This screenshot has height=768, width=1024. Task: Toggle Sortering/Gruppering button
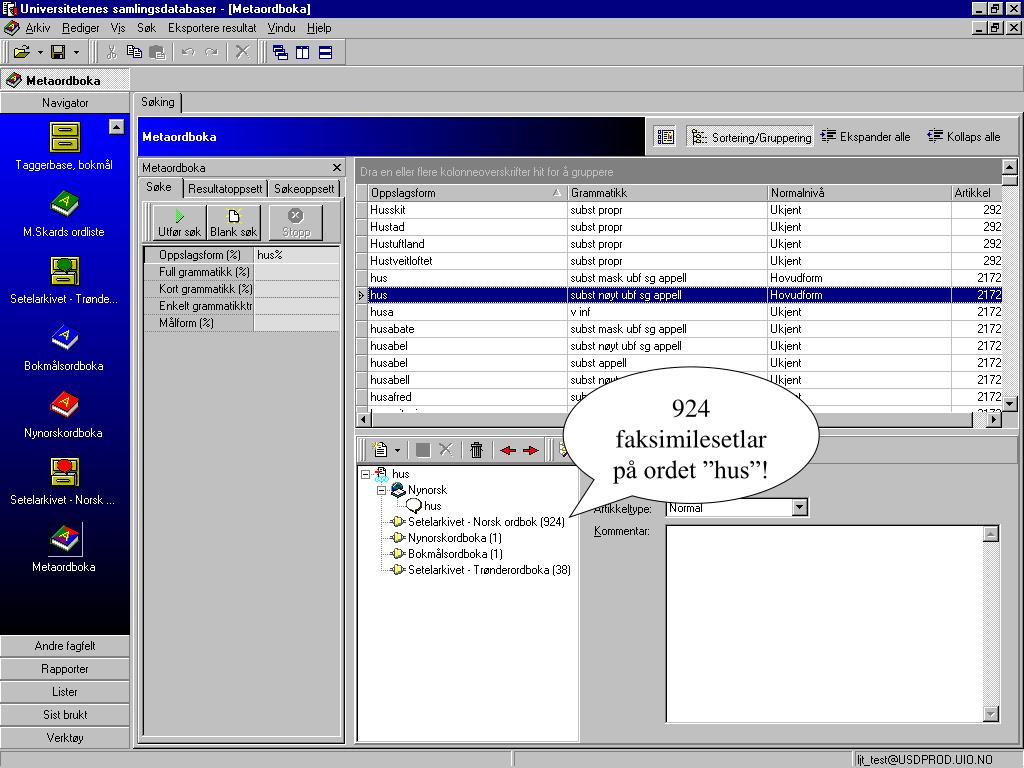(750, 136)
